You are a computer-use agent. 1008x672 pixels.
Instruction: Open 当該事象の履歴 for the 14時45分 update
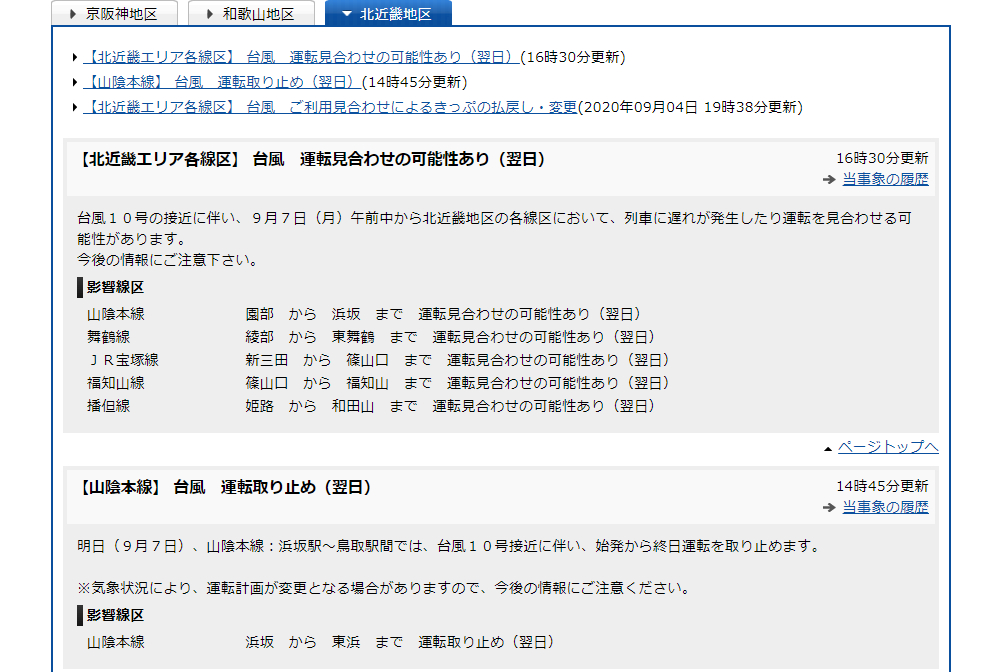884,507
